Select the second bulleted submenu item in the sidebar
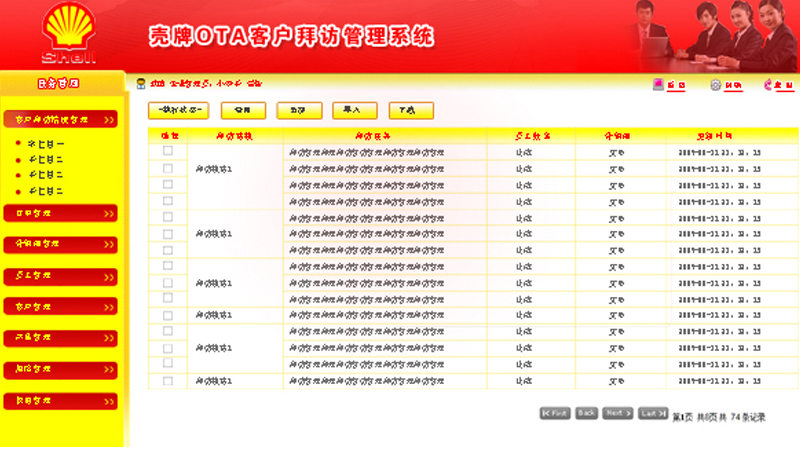Viewport: 800px width, 450px height. (x=45, y=160)
